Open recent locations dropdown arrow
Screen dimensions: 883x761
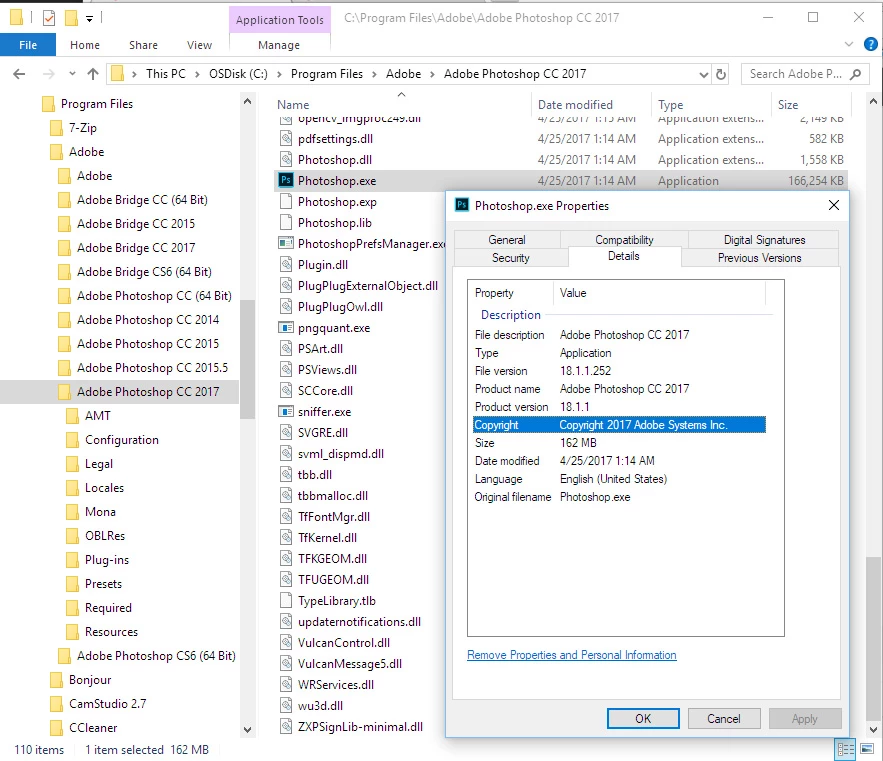[x=72, y=74]
